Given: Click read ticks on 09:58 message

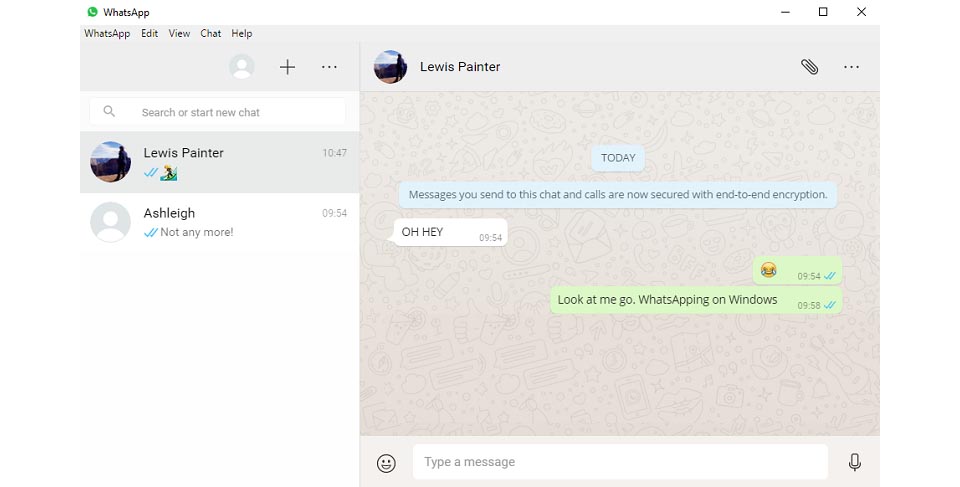Looking at the screenshot, I should click(x=830, y=305).
